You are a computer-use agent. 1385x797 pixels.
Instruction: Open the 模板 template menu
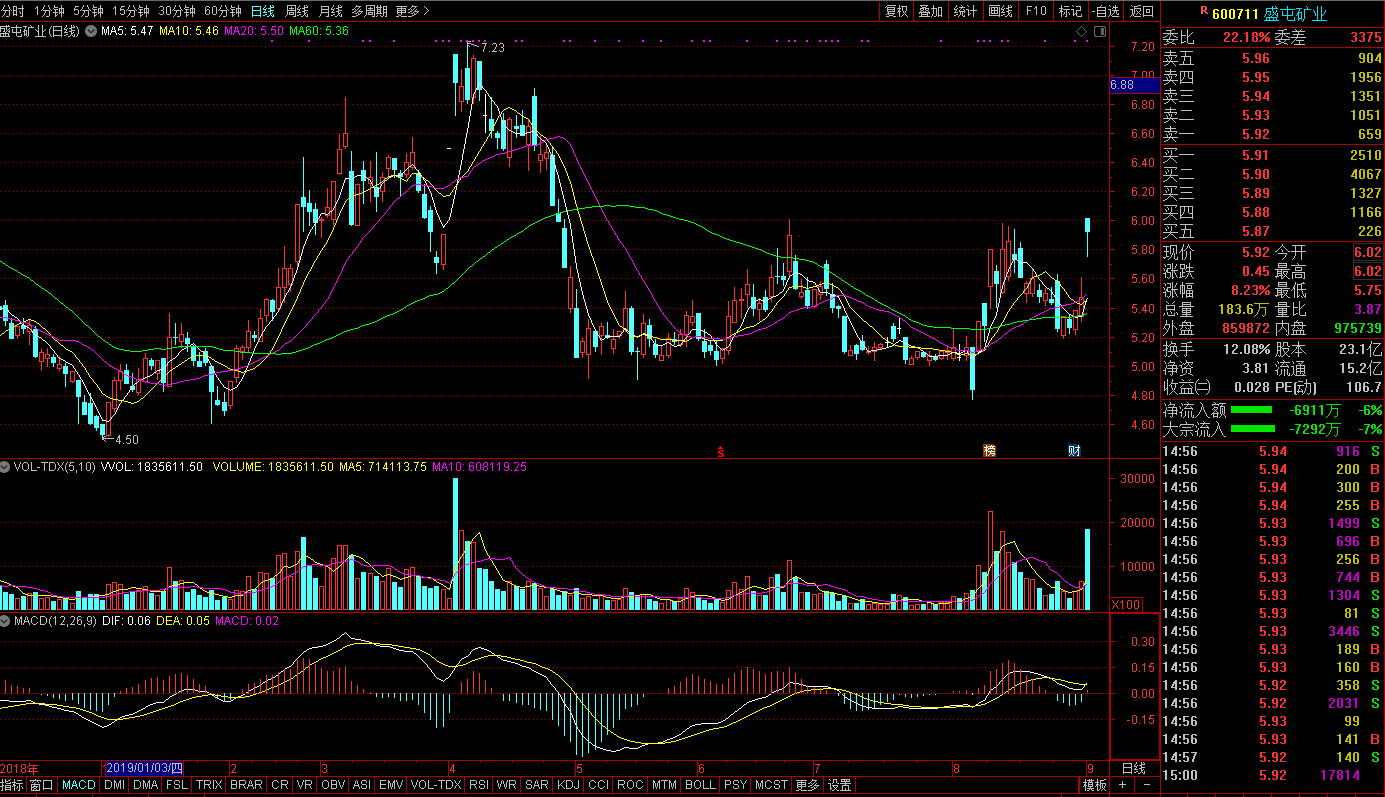click(x=1095, y=786)
